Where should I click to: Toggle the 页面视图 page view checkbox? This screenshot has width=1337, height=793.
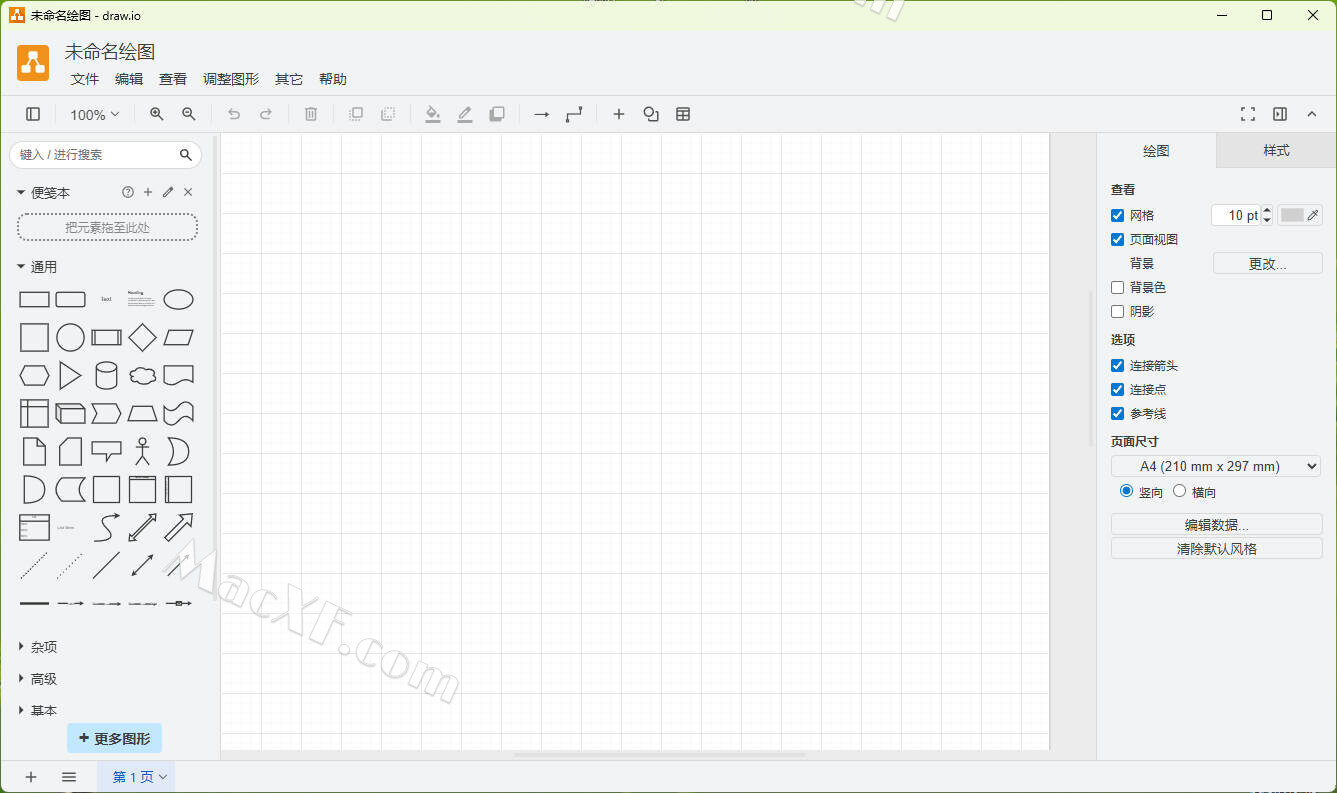point(1118,239)
